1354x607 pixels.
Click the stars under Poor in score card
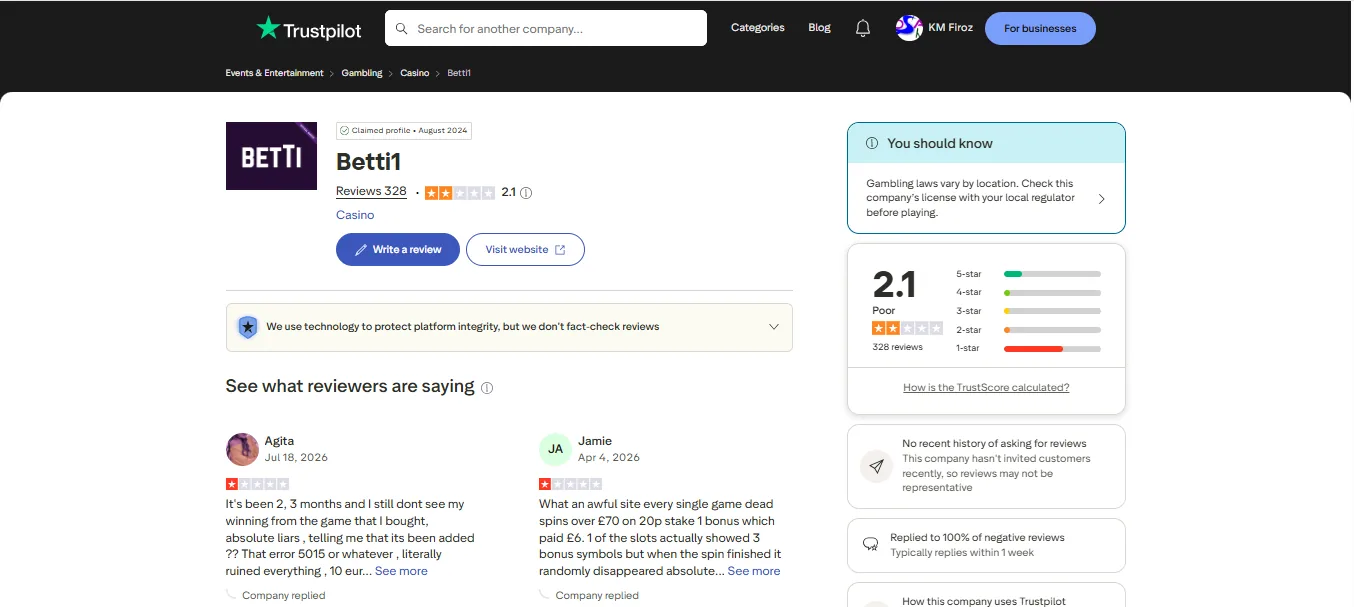(x=907, y=328)
